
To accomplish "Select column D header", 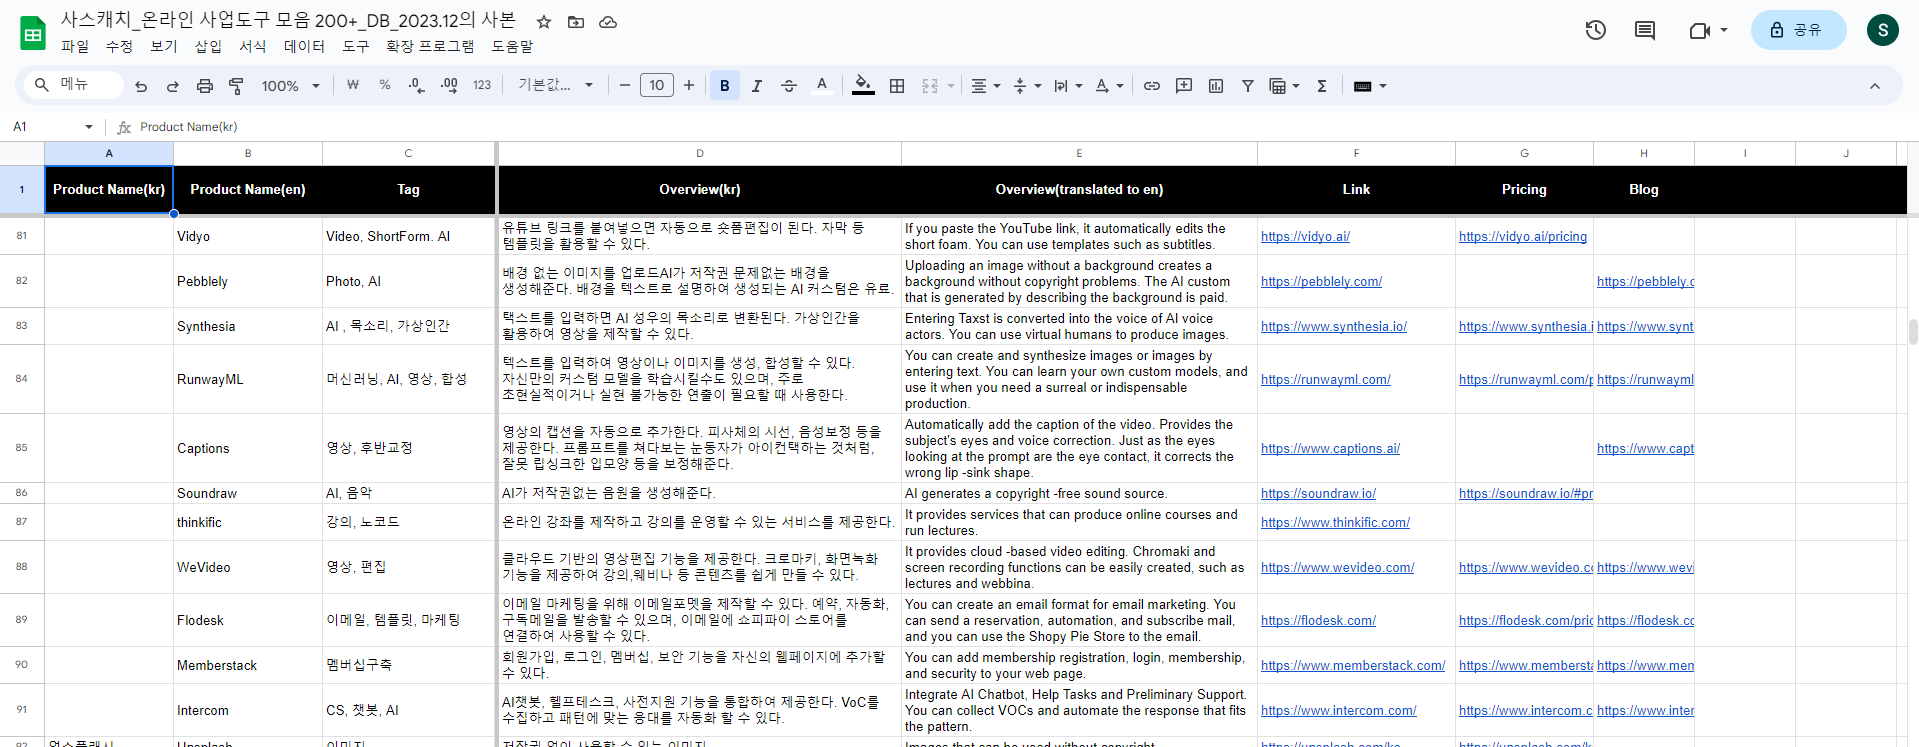I will [x=700, y=153].
